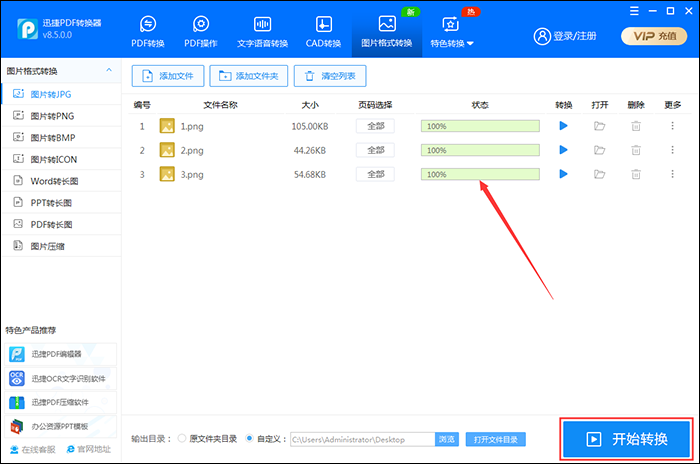Click the 打开文件目录 button
The image size is (700, 464).
coord(496,439)
